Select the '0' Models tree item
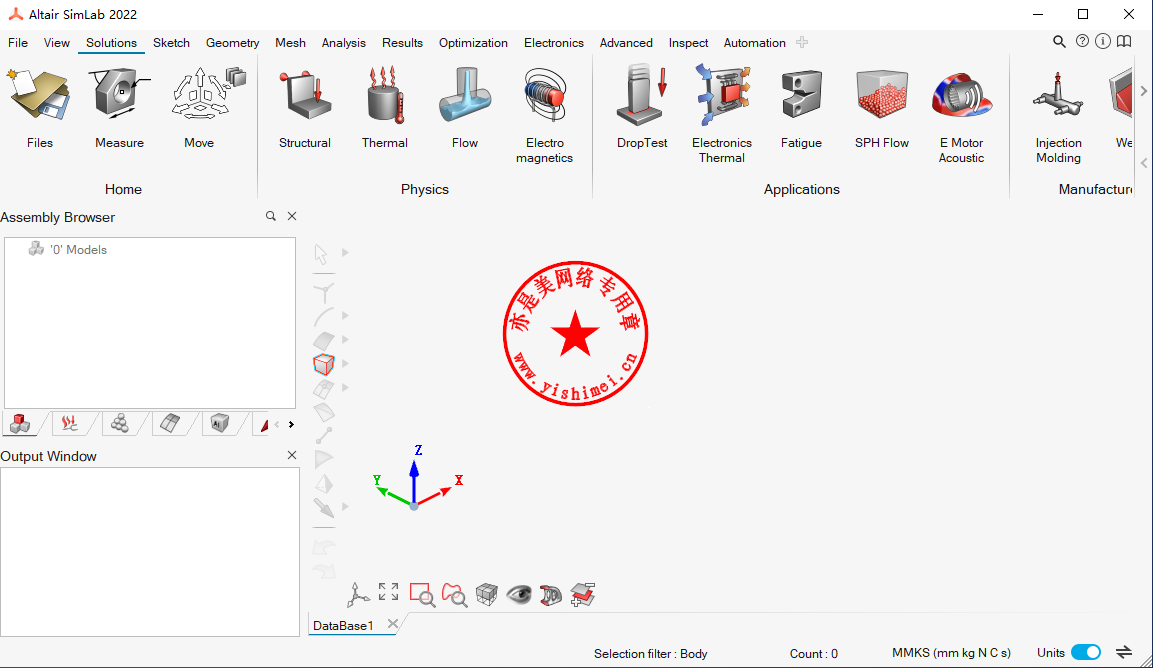 (x=68, y=249)
